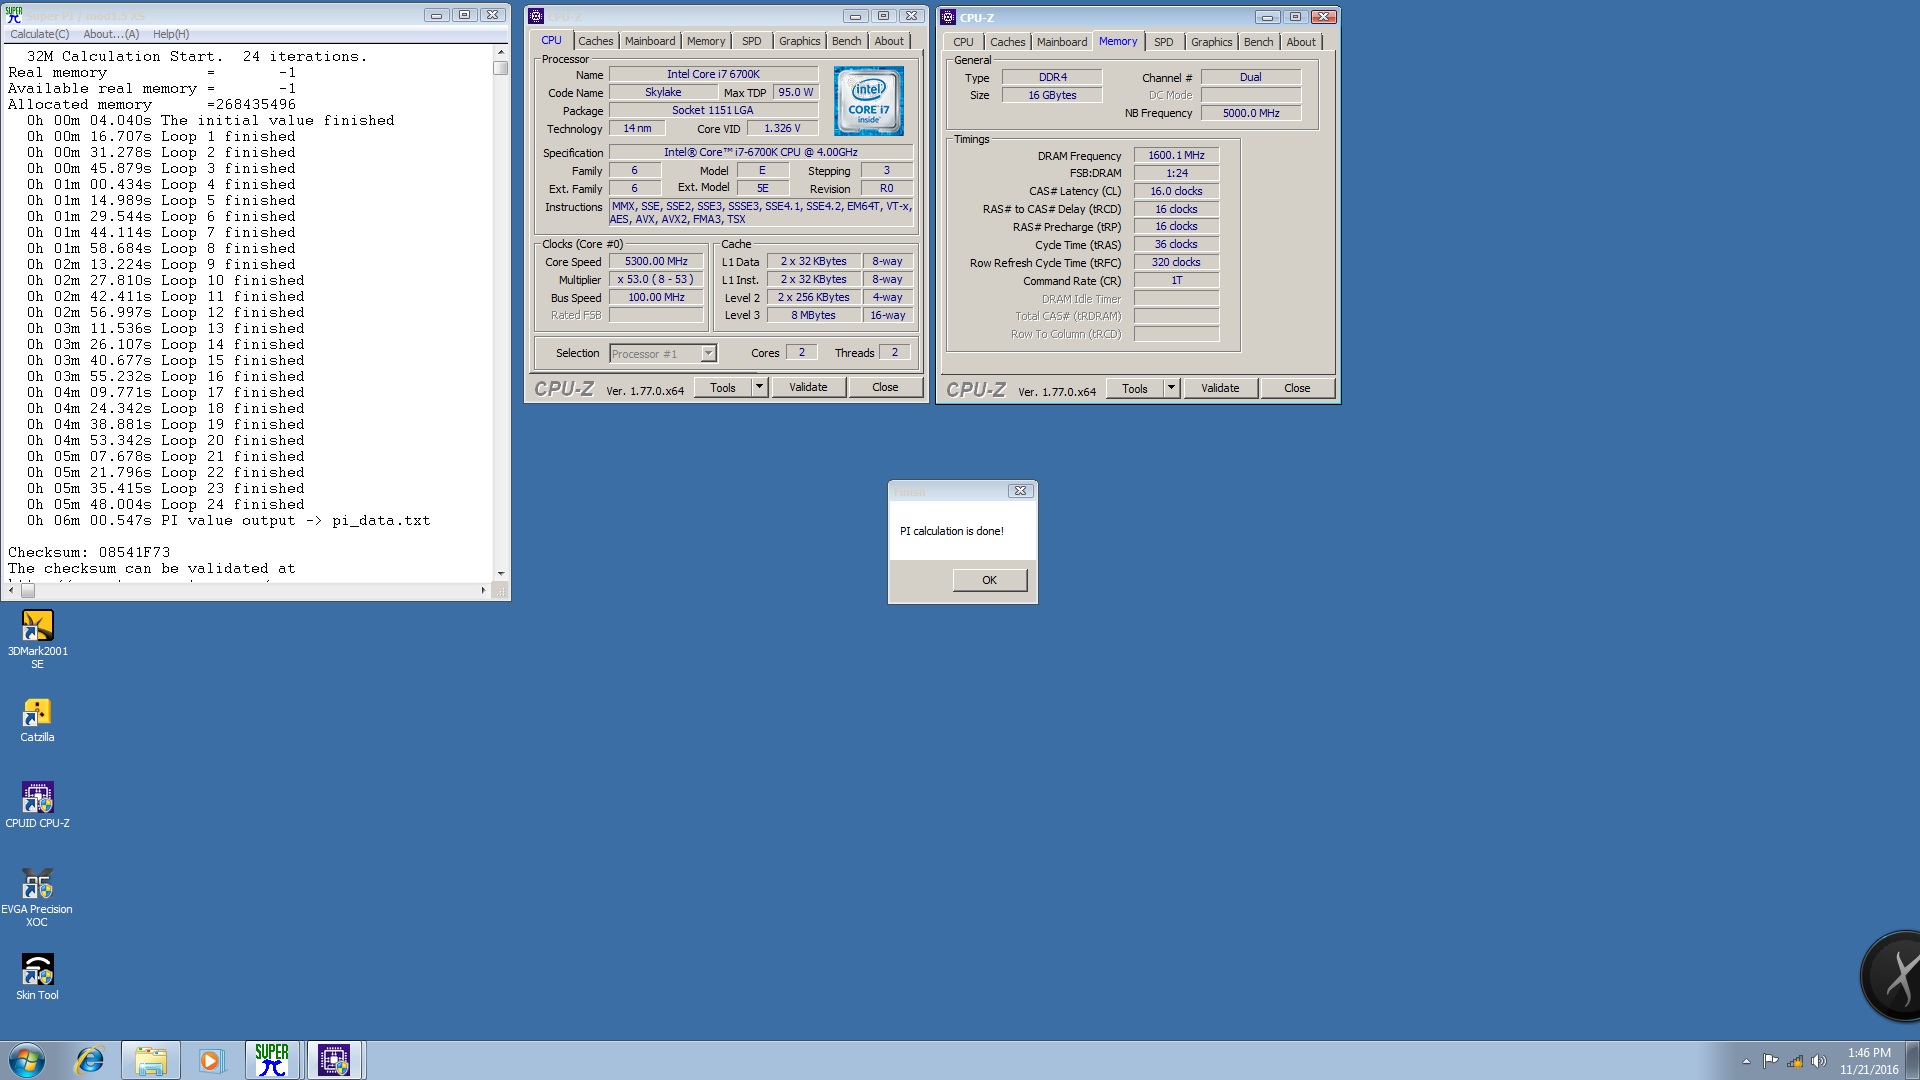Open the volume speaker tray icon
This screenshot has width=1920, height=1080.
coord(1819,1061)
